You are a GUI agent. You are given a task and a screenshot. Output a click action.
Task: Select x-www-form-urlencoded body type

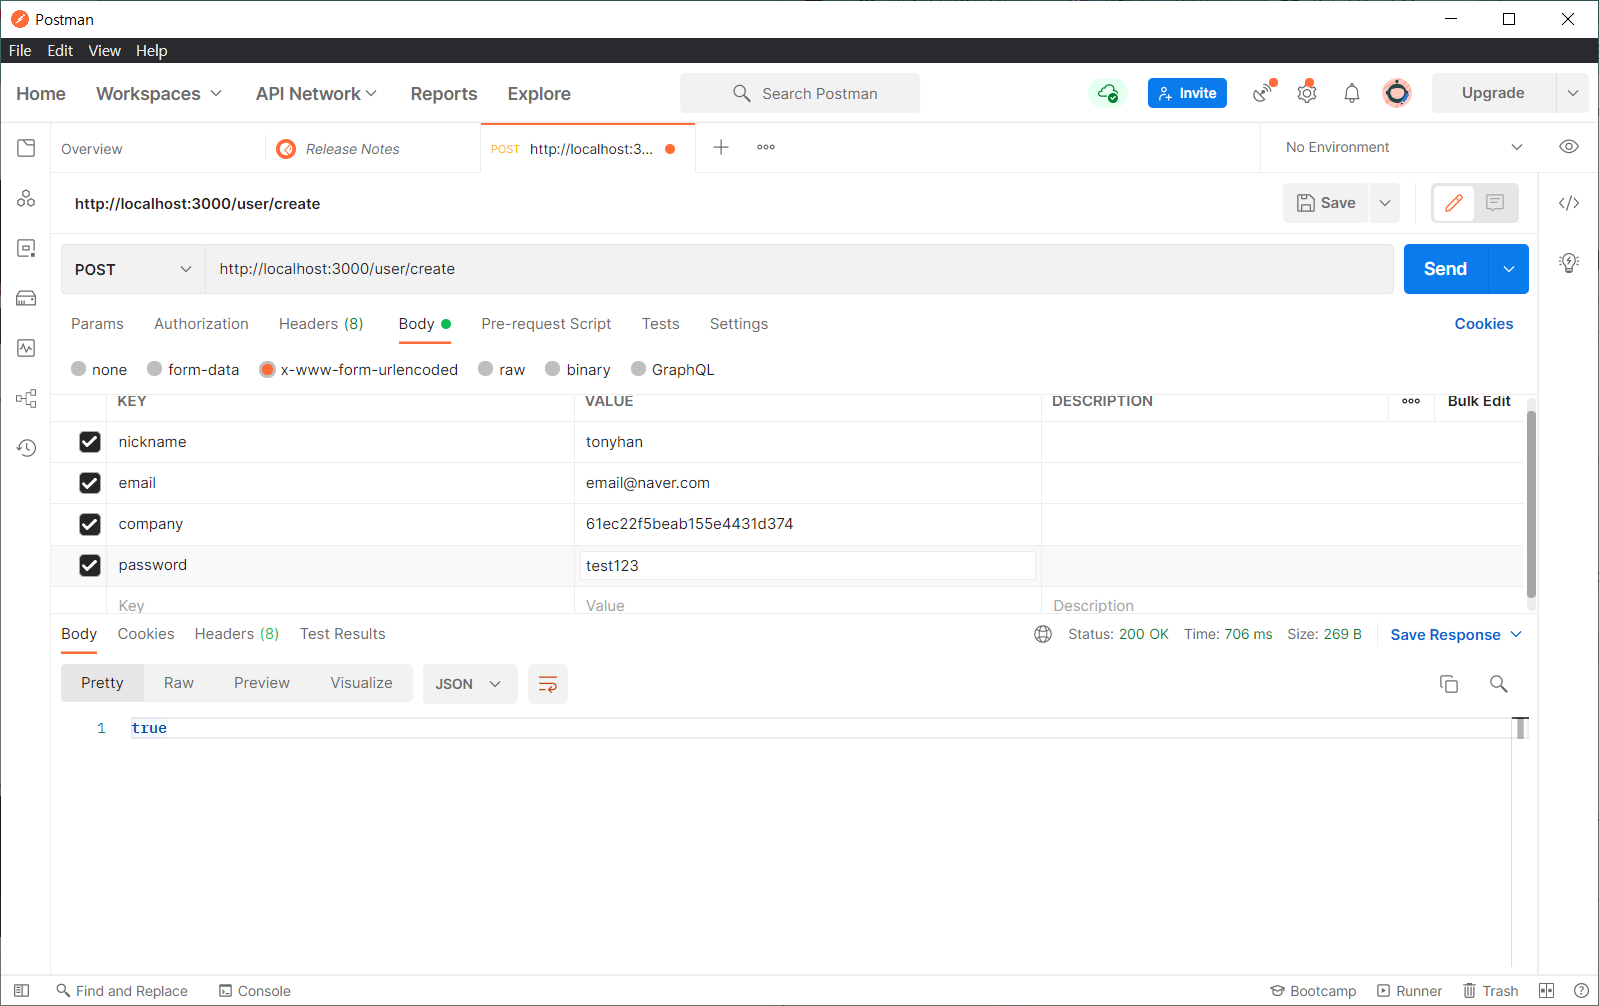(x=267, y=369)
